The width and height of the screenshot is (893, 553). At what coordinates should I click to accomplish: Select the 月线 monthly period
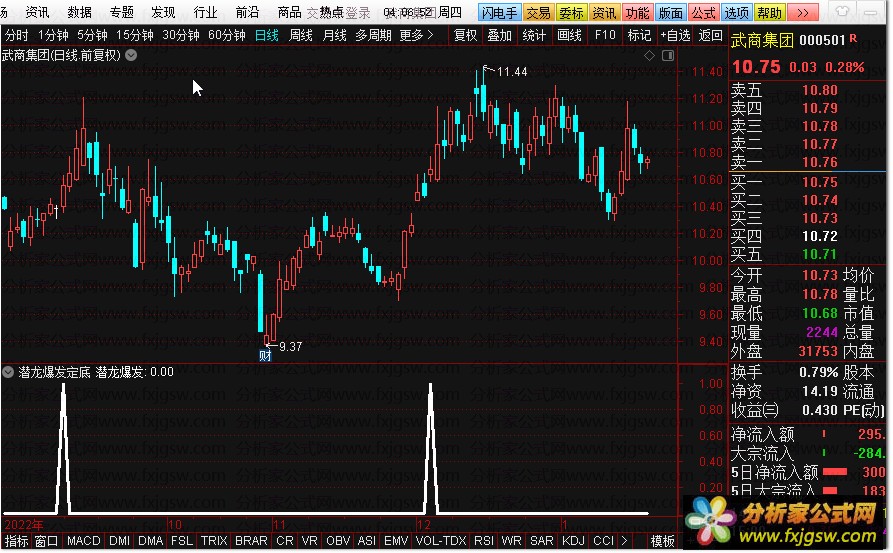tap(334, 35)
